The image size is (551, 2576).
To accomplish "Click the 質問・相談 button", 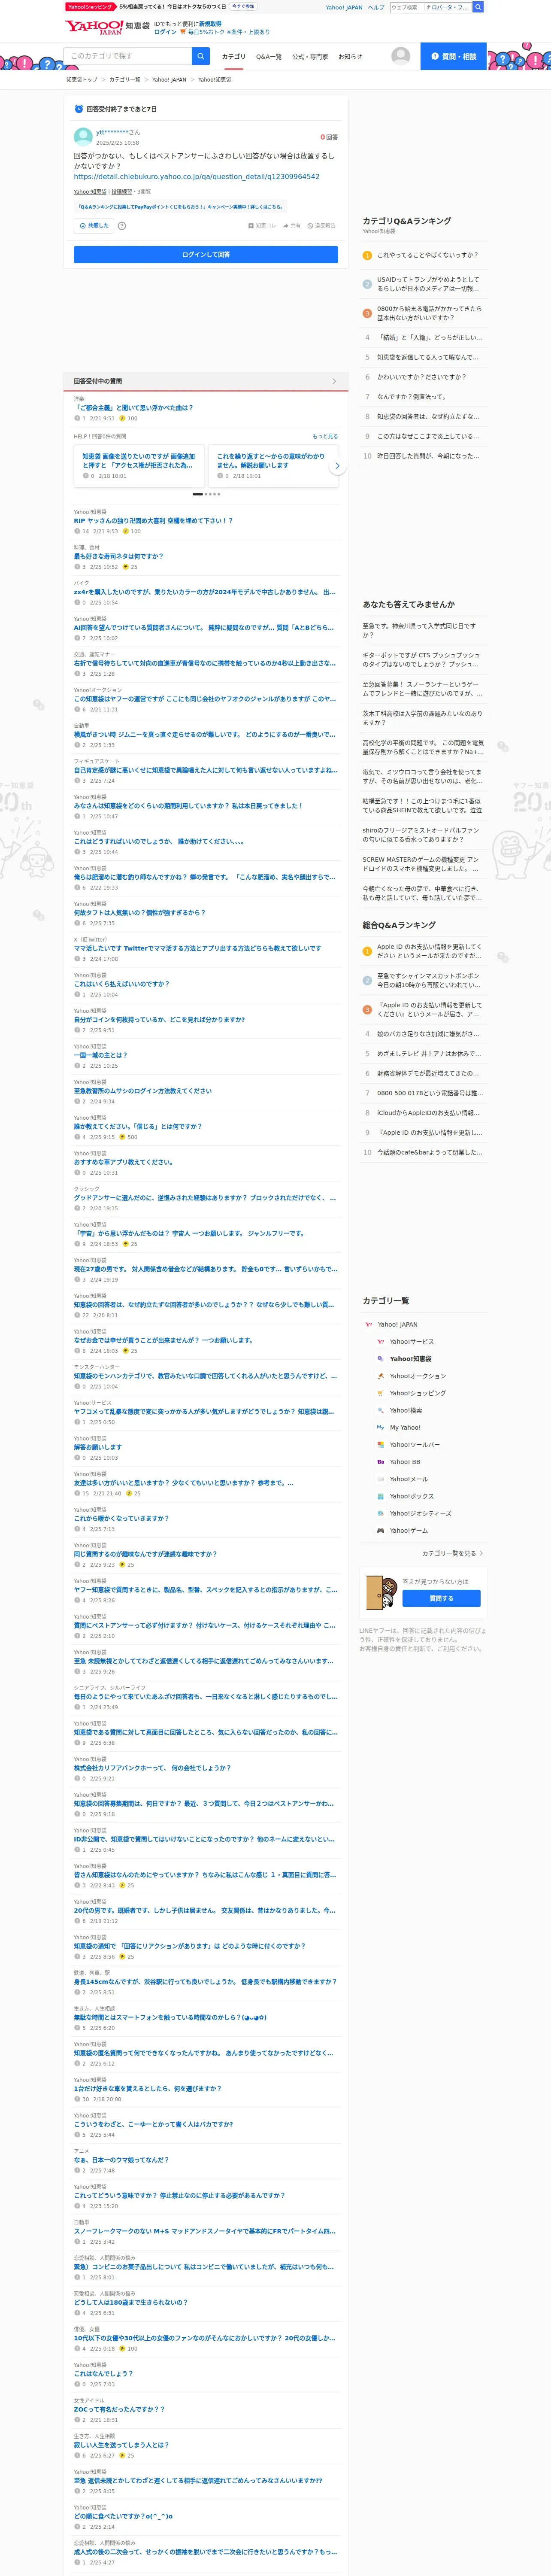I will click(453, 56).
